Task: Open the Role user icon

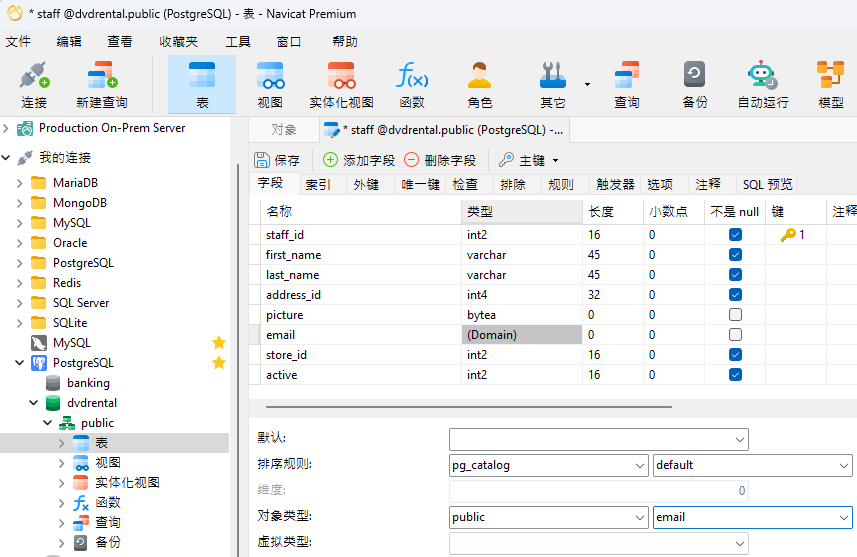Action: click(479, 75)
